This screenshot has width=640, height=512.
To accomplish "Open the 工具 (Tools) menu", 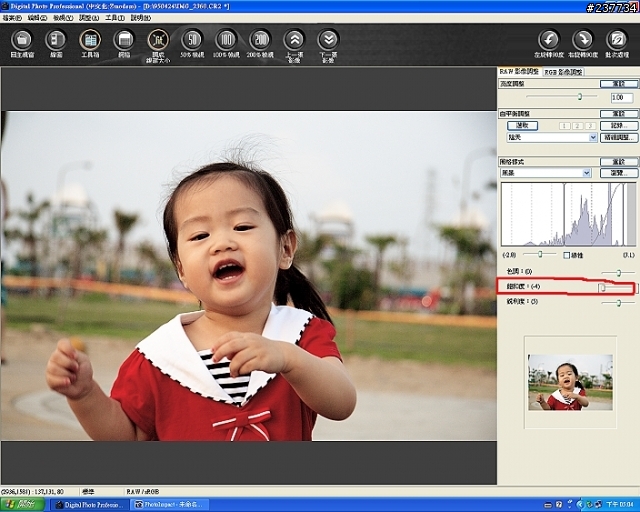I will [x=115, y=18].
